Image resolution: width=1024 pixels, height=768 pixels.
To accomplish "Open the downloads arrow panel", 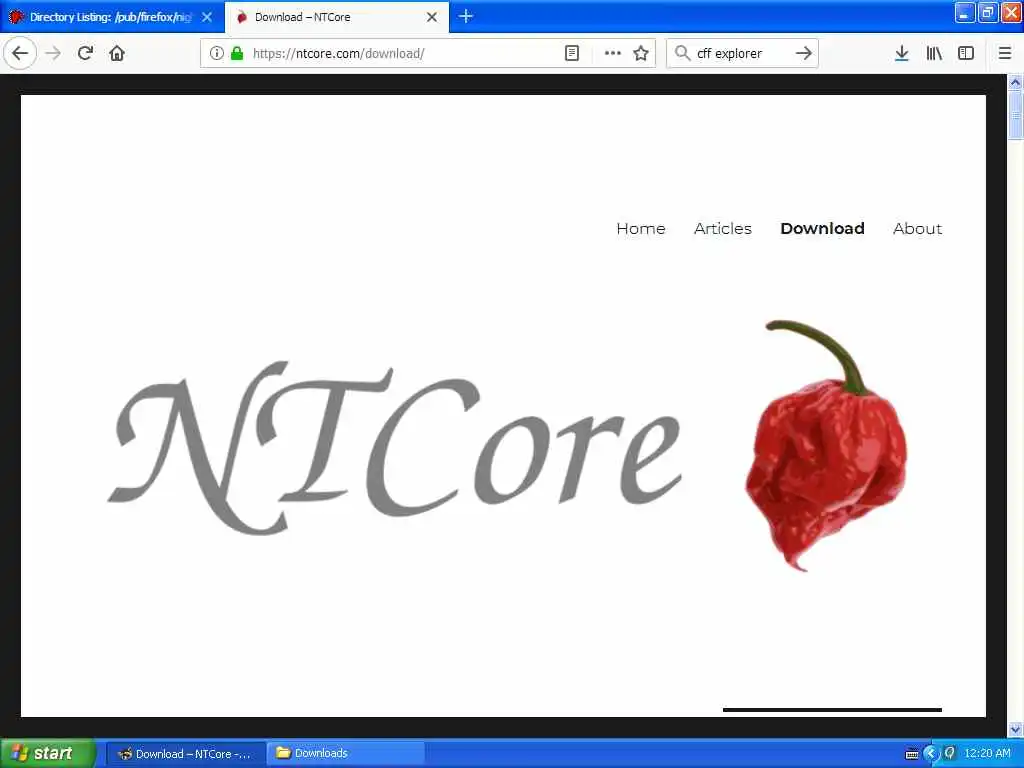I will pos(901,53).
